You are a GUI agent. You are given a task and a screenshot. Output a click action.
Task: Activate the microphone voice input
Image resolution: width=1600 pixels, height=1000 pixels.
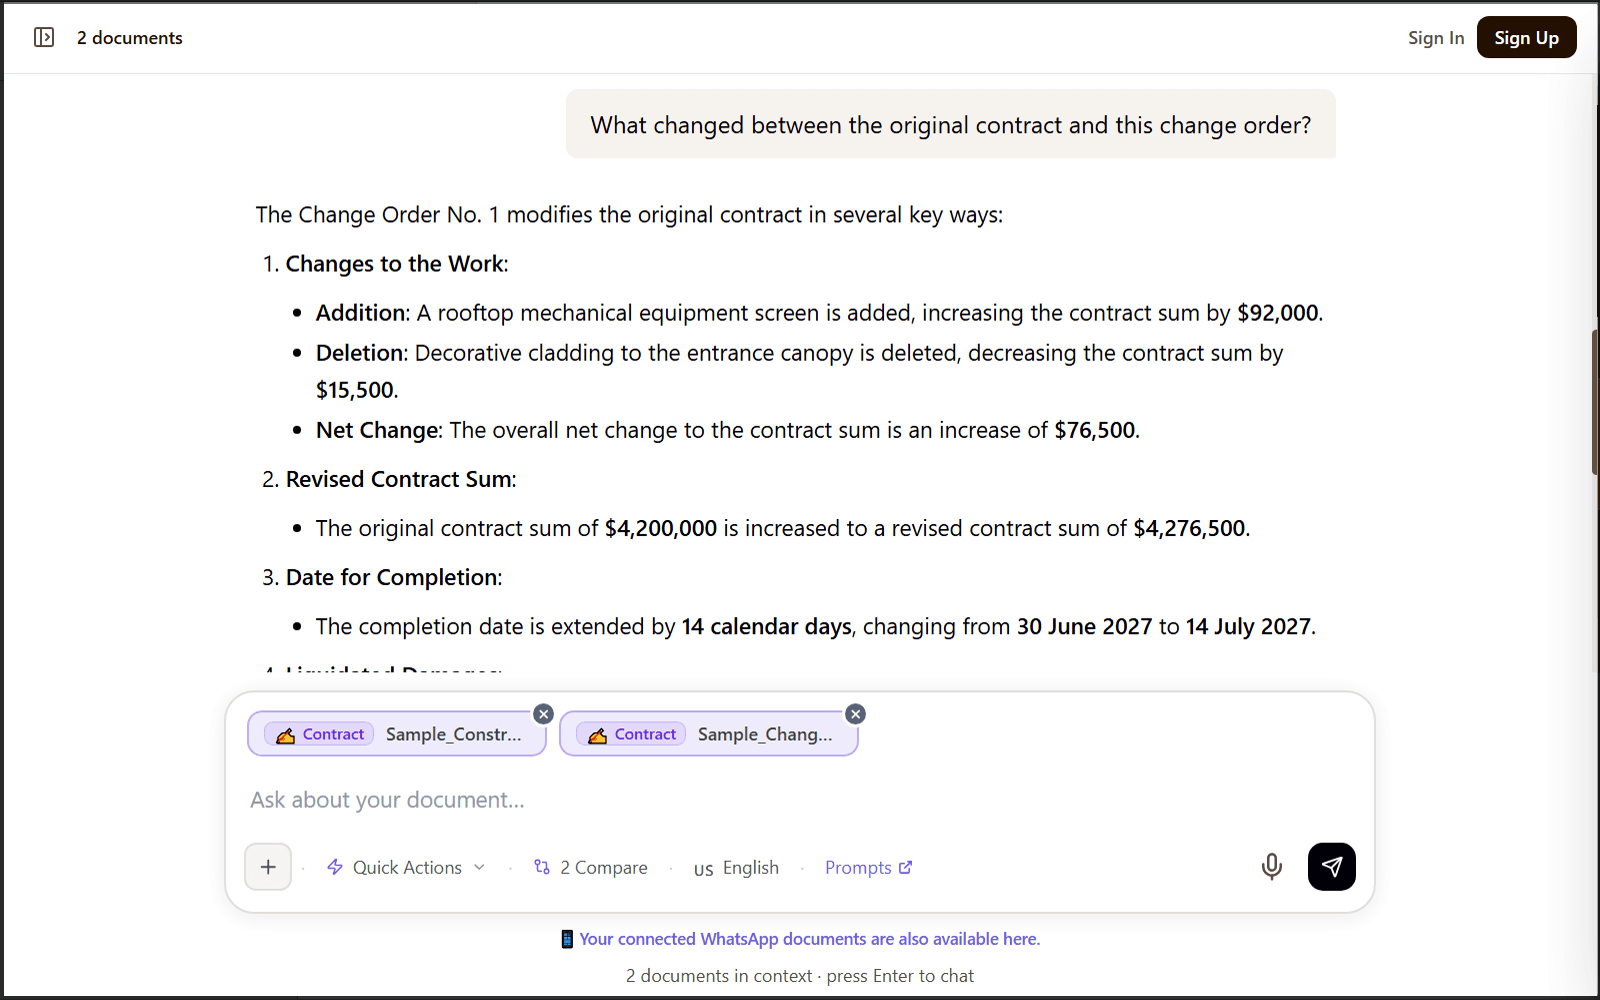[1271, 866]
